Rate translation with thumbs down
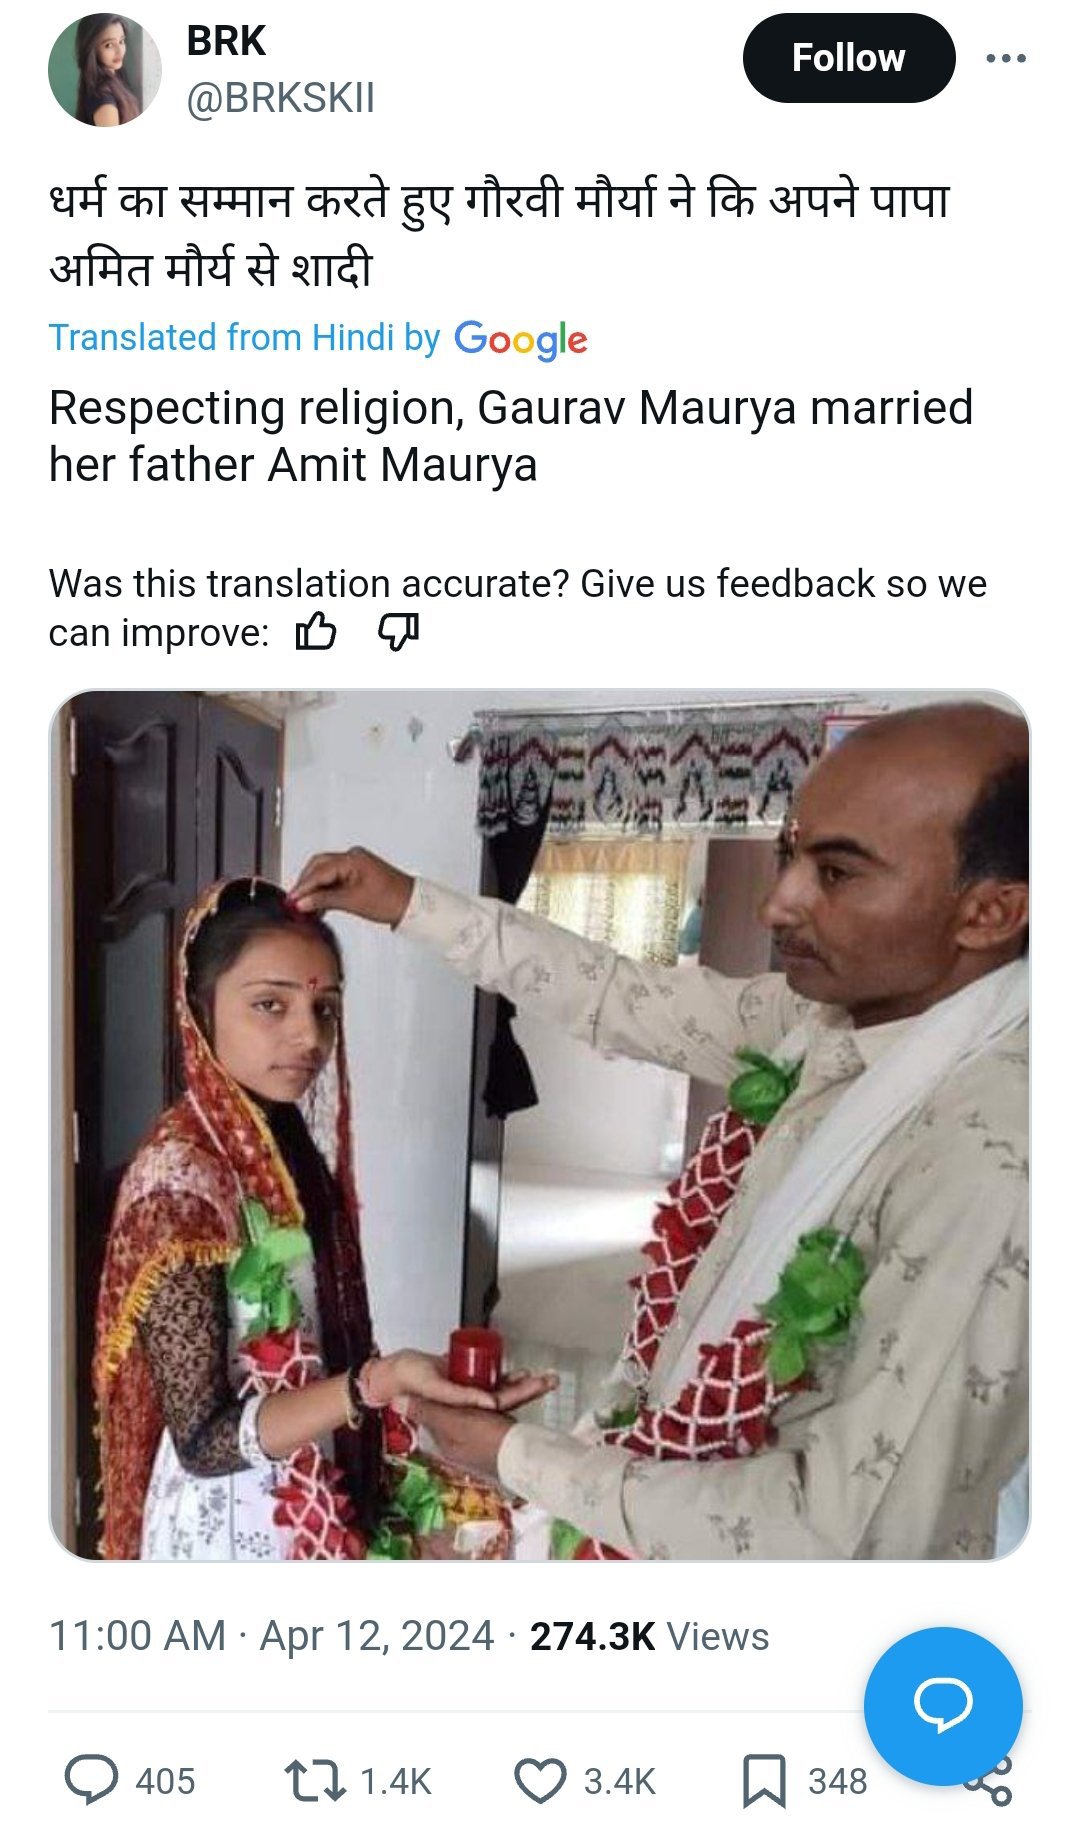 398,632
